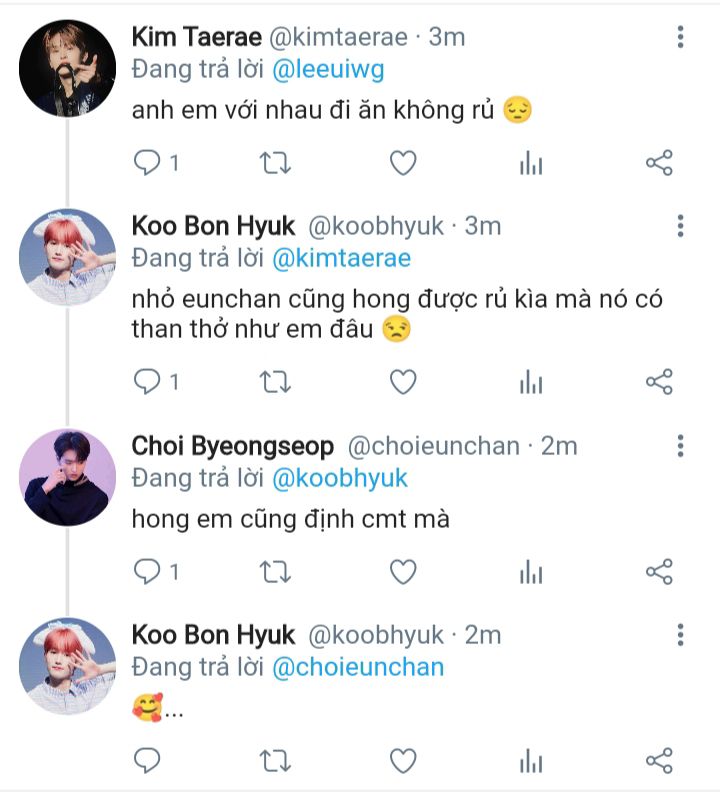Reply to Choi Byeongseop's tweet
The width and height of the screenshot is (720, 796).
(x=148, y=571)
